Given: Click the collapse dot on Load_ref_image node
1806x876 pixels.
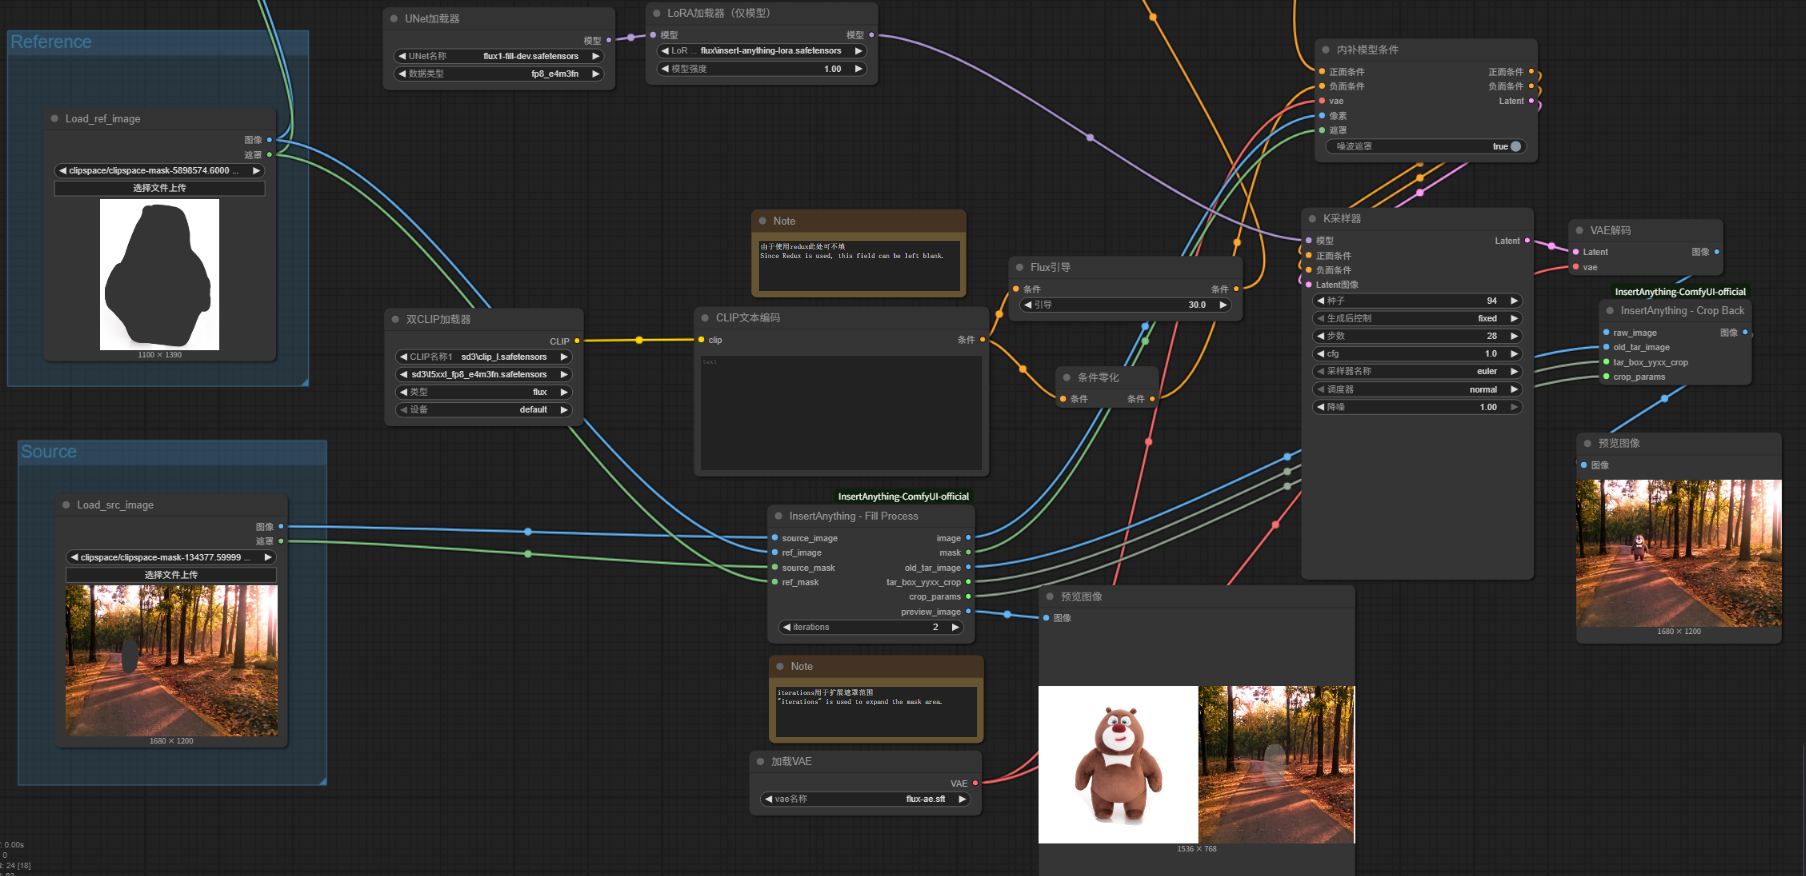Looking at the screenshot, I should (55, 118).
